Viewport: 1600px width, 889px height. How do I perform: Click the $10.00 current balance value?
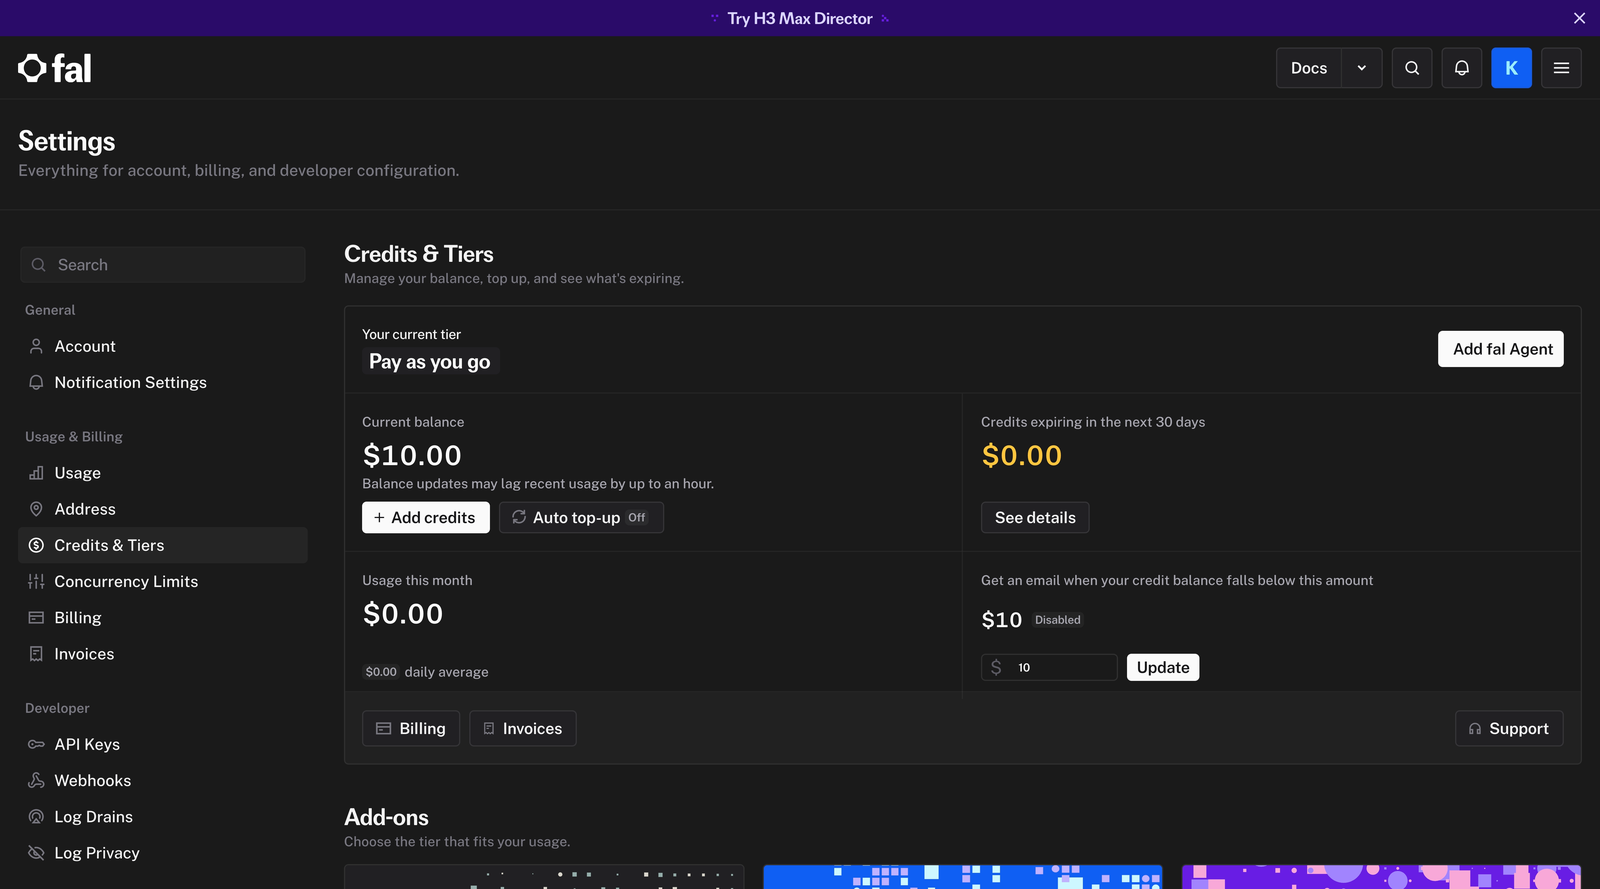click(x=412, y=455)
